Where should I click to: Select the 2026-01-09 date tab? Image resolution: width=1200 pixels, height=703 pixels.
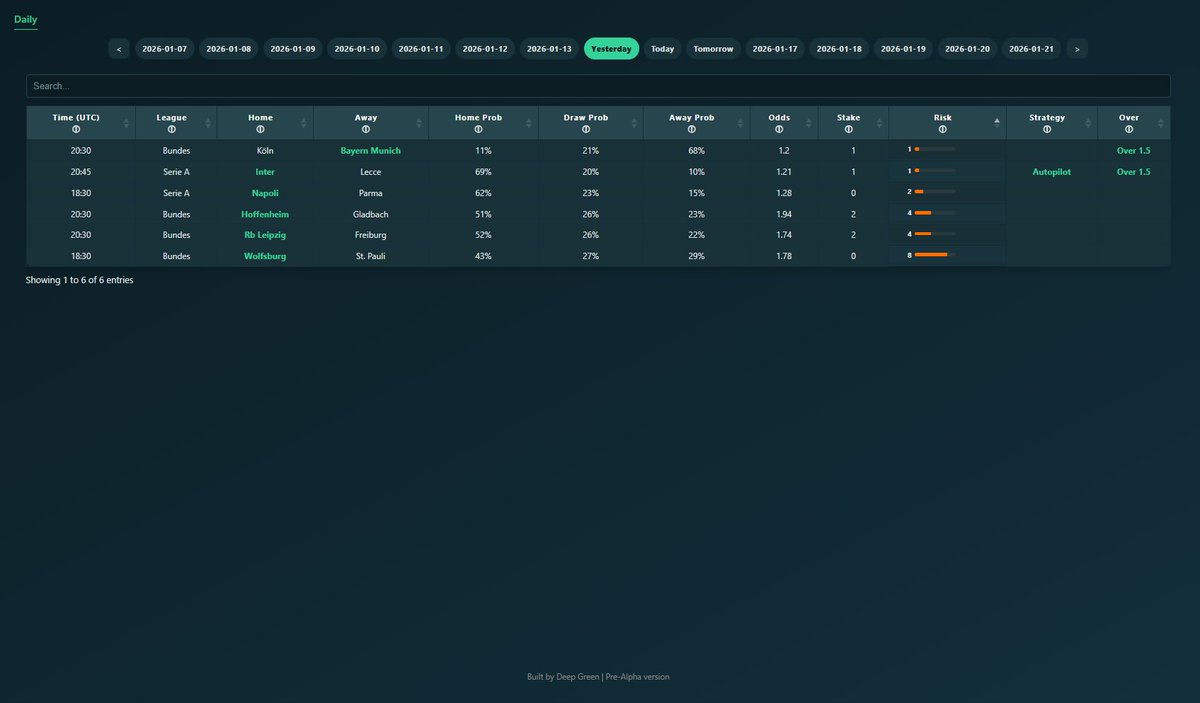pos(293,48)
